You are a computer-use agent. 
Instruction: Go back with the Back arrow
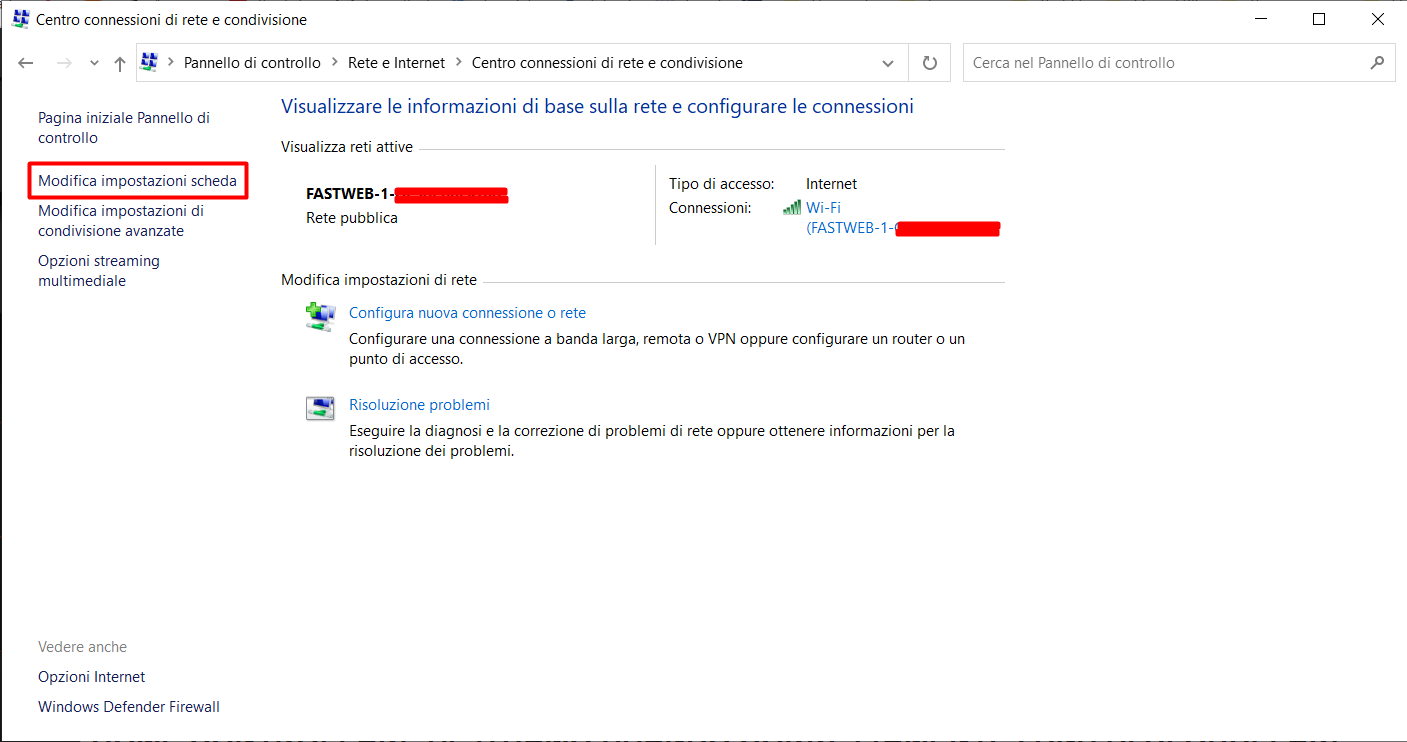[26, 63]
